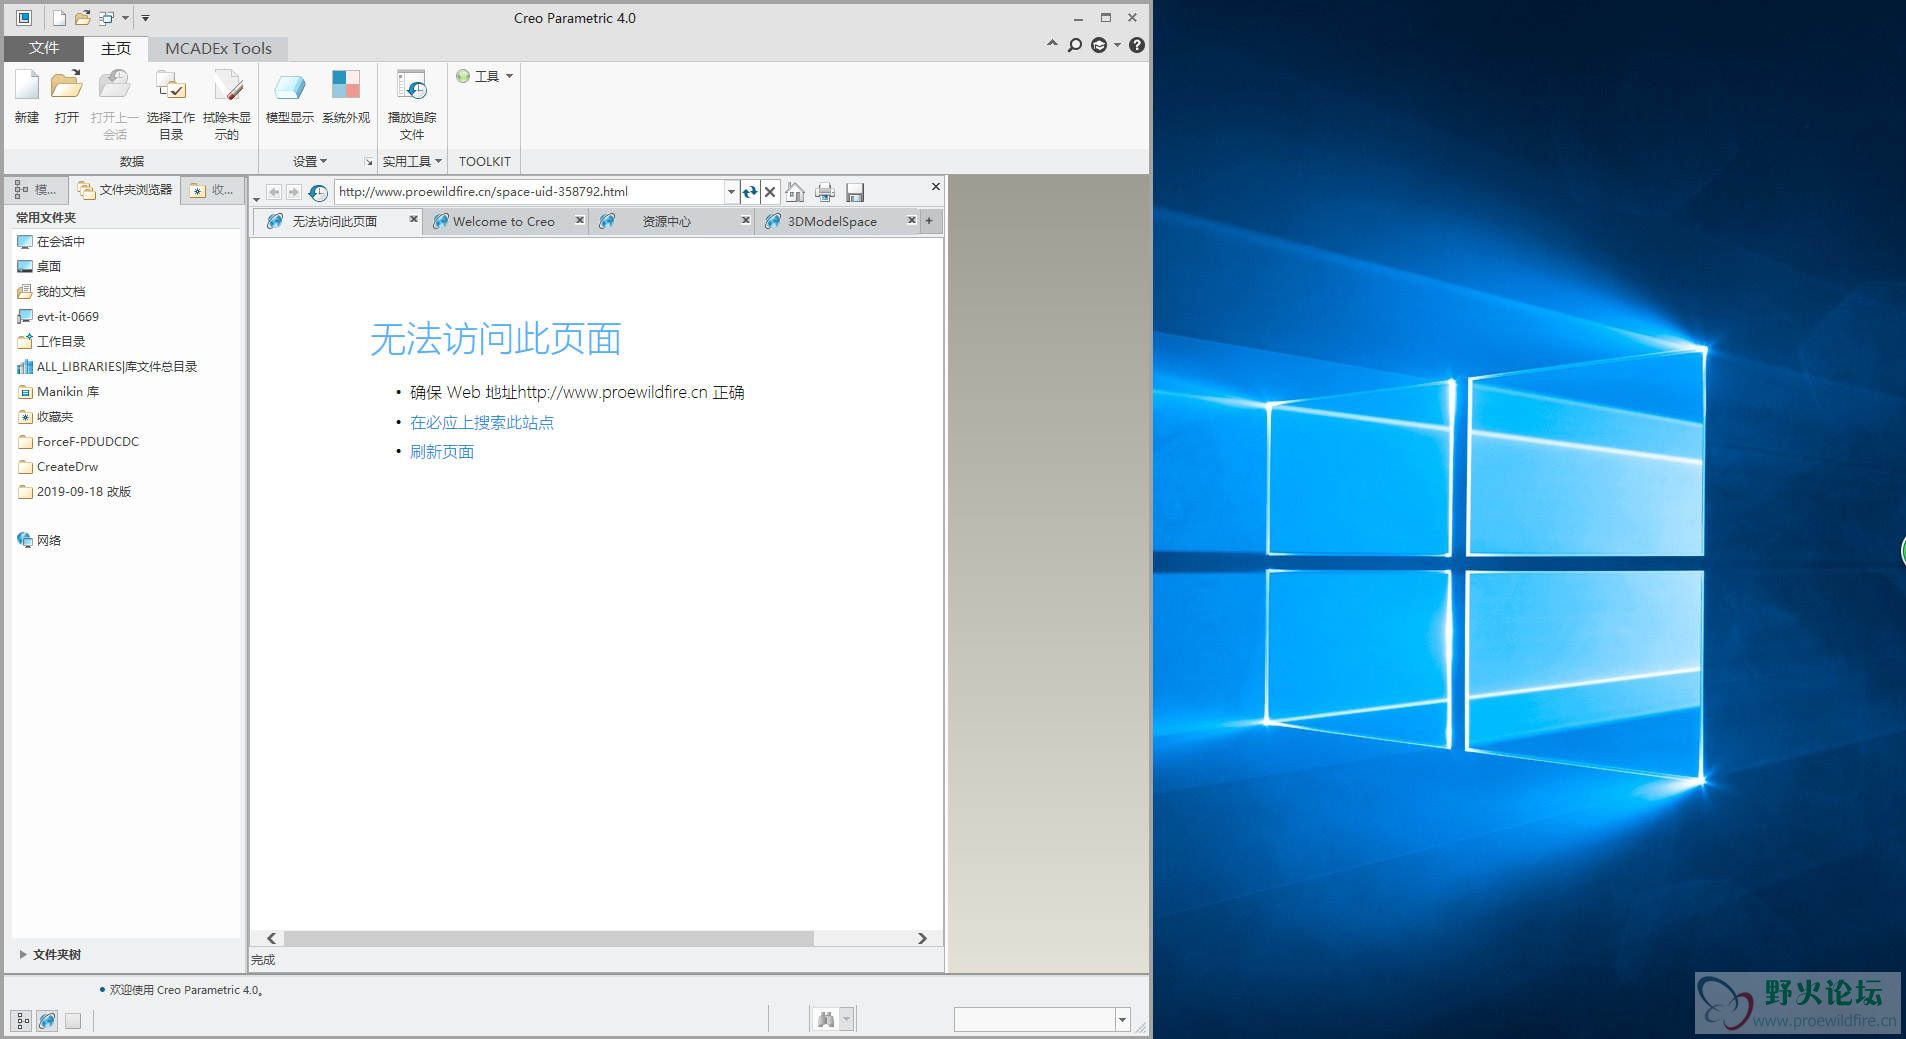Open the selection filter combo box dropdown
Screen dimensions: 1906x1039
pos(1122,1020)
